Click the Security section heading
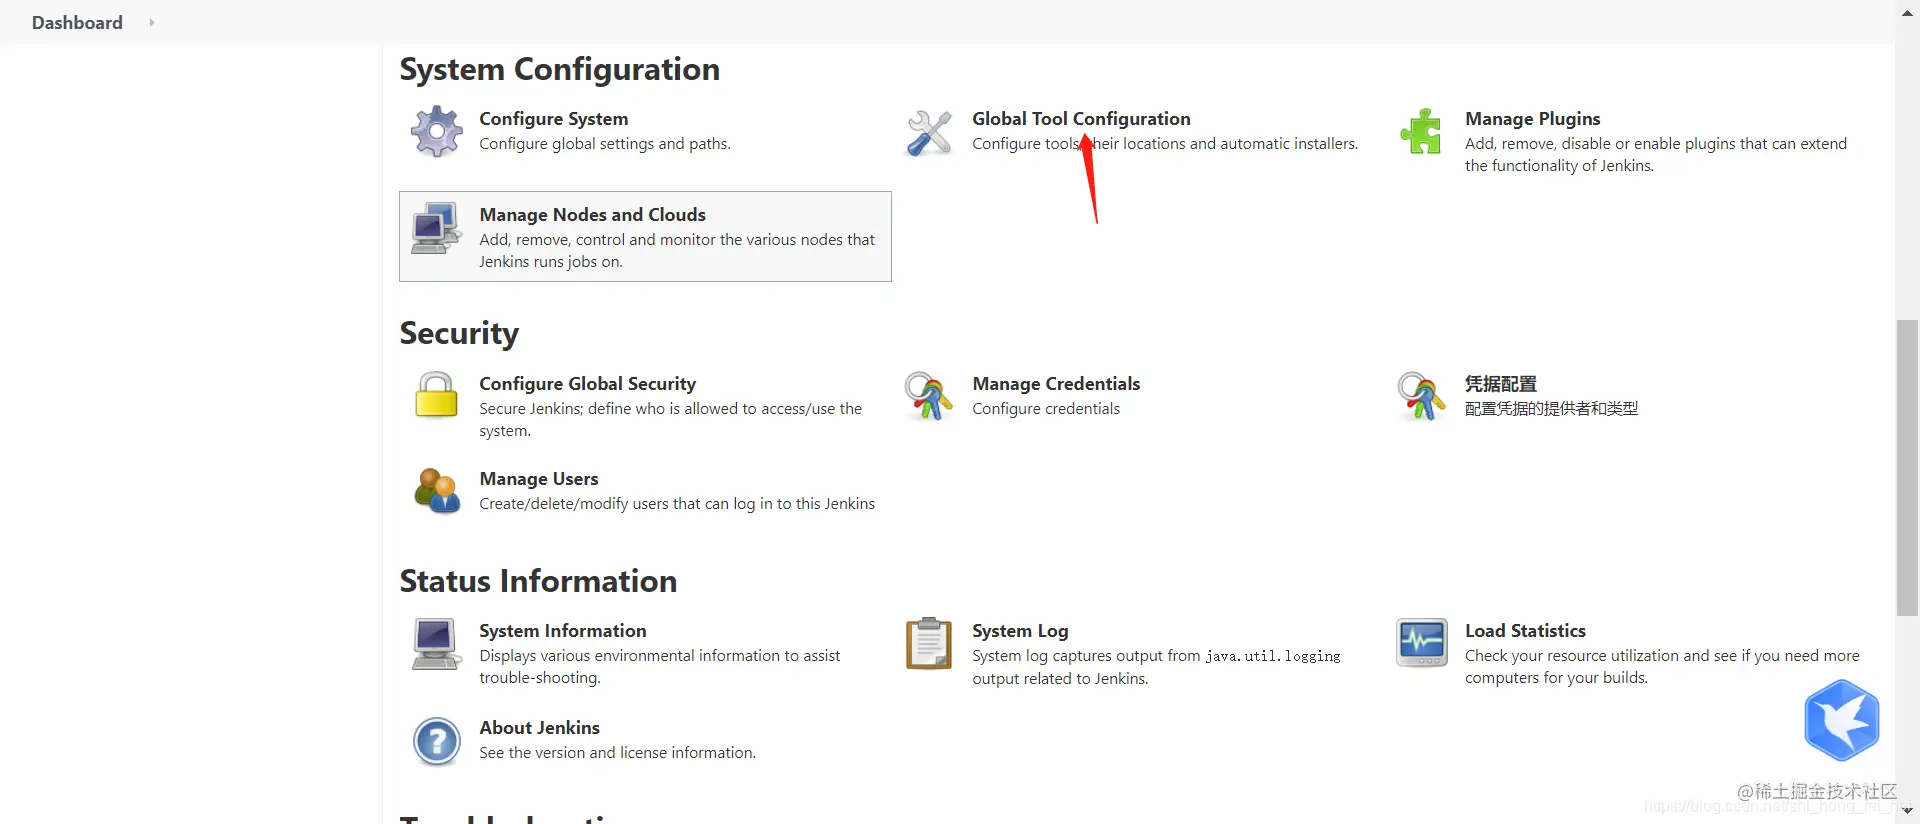The width and height of the screenshot is (1920, 824). coord(459,333)
